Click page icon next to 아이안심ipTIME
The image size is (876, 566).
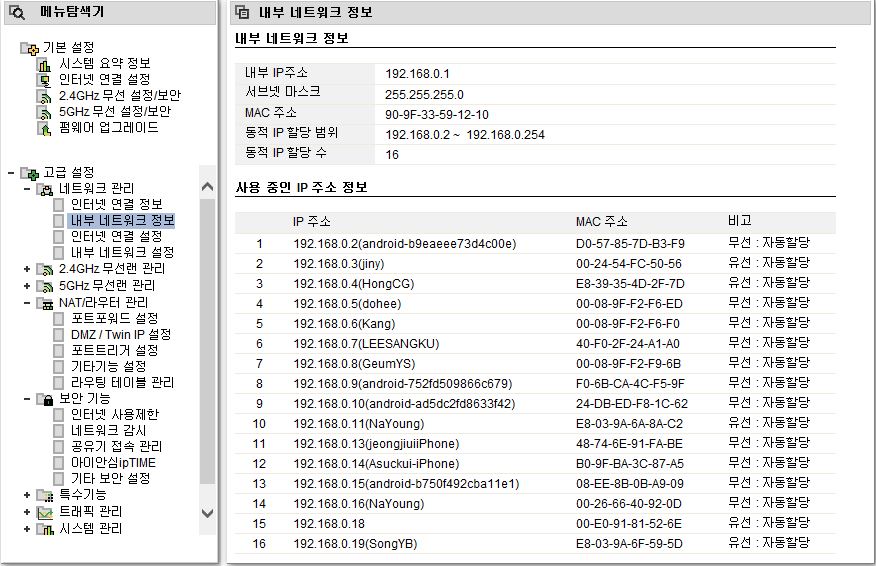pos(59,463)
